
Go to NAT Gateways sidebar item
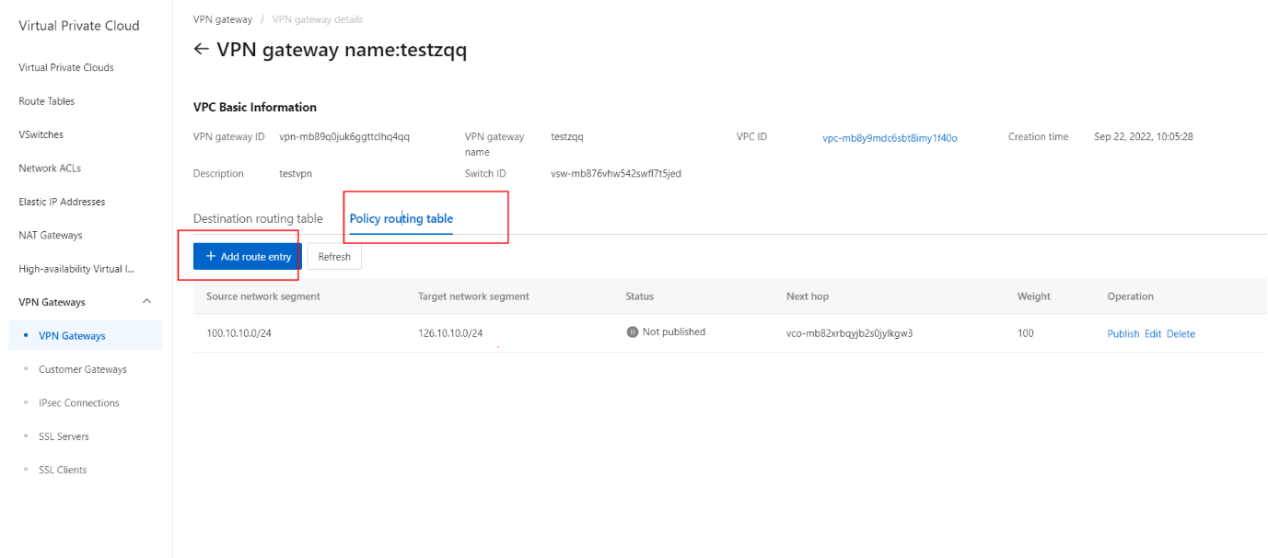[x=51, y=235]
